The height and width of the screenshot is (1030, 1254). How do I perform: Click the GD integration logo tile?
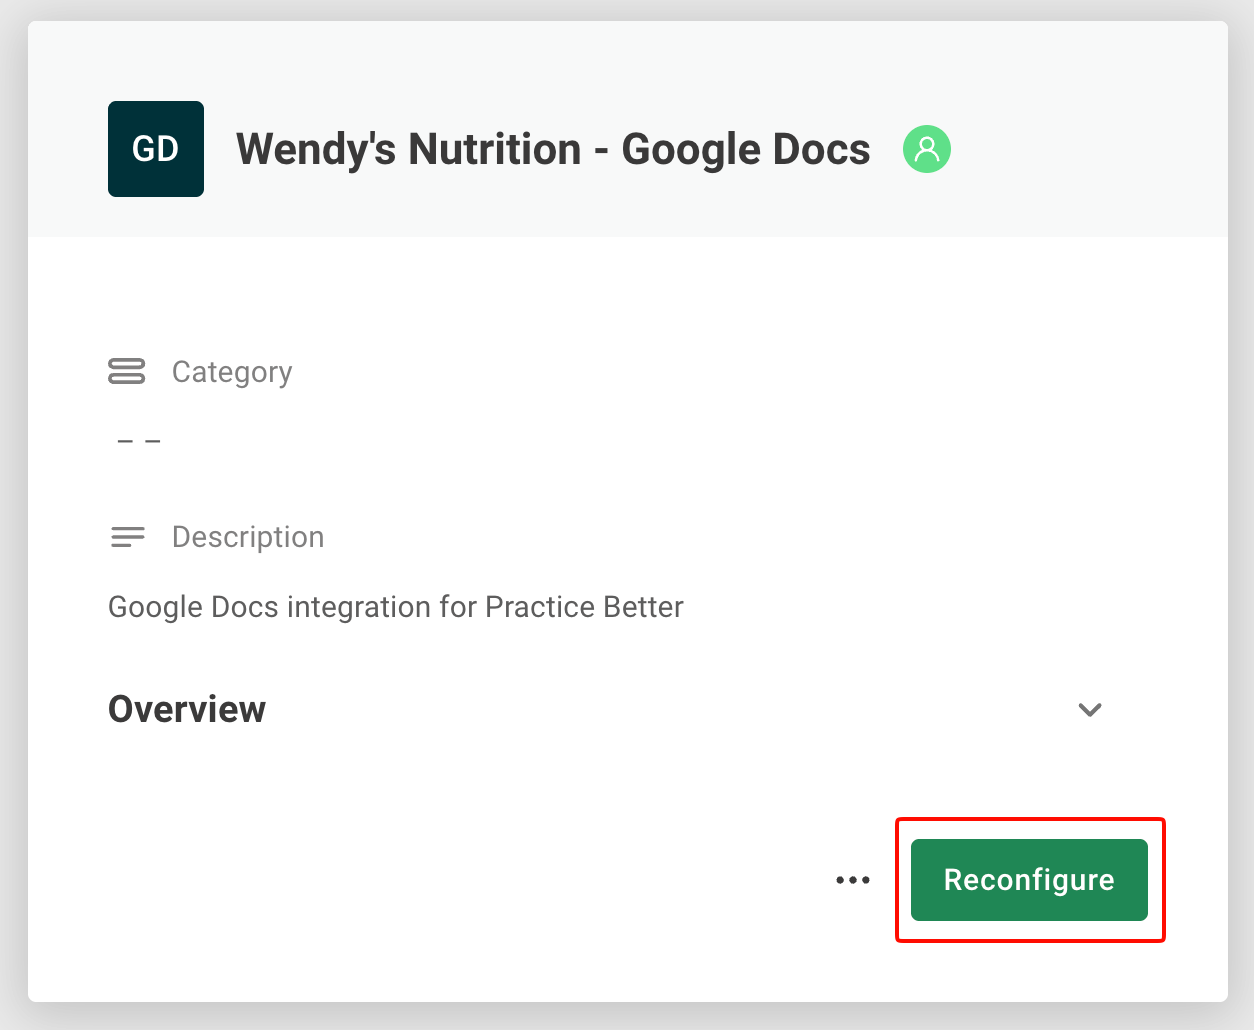156,149
